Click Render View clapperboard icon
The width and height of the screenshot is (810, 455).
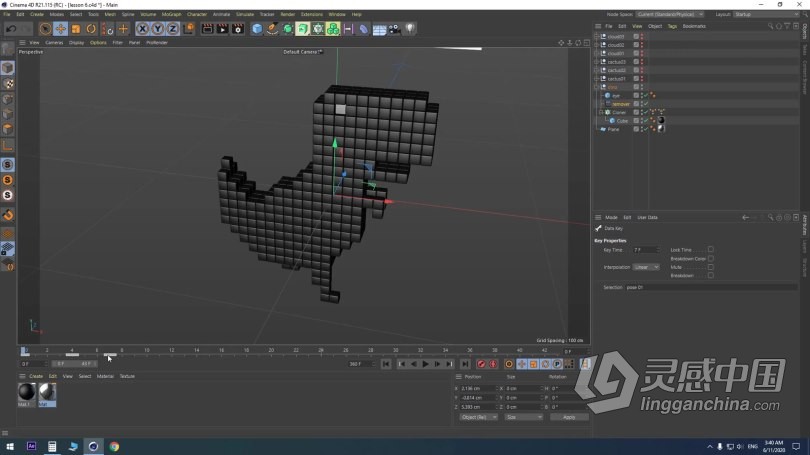[207, 29]
